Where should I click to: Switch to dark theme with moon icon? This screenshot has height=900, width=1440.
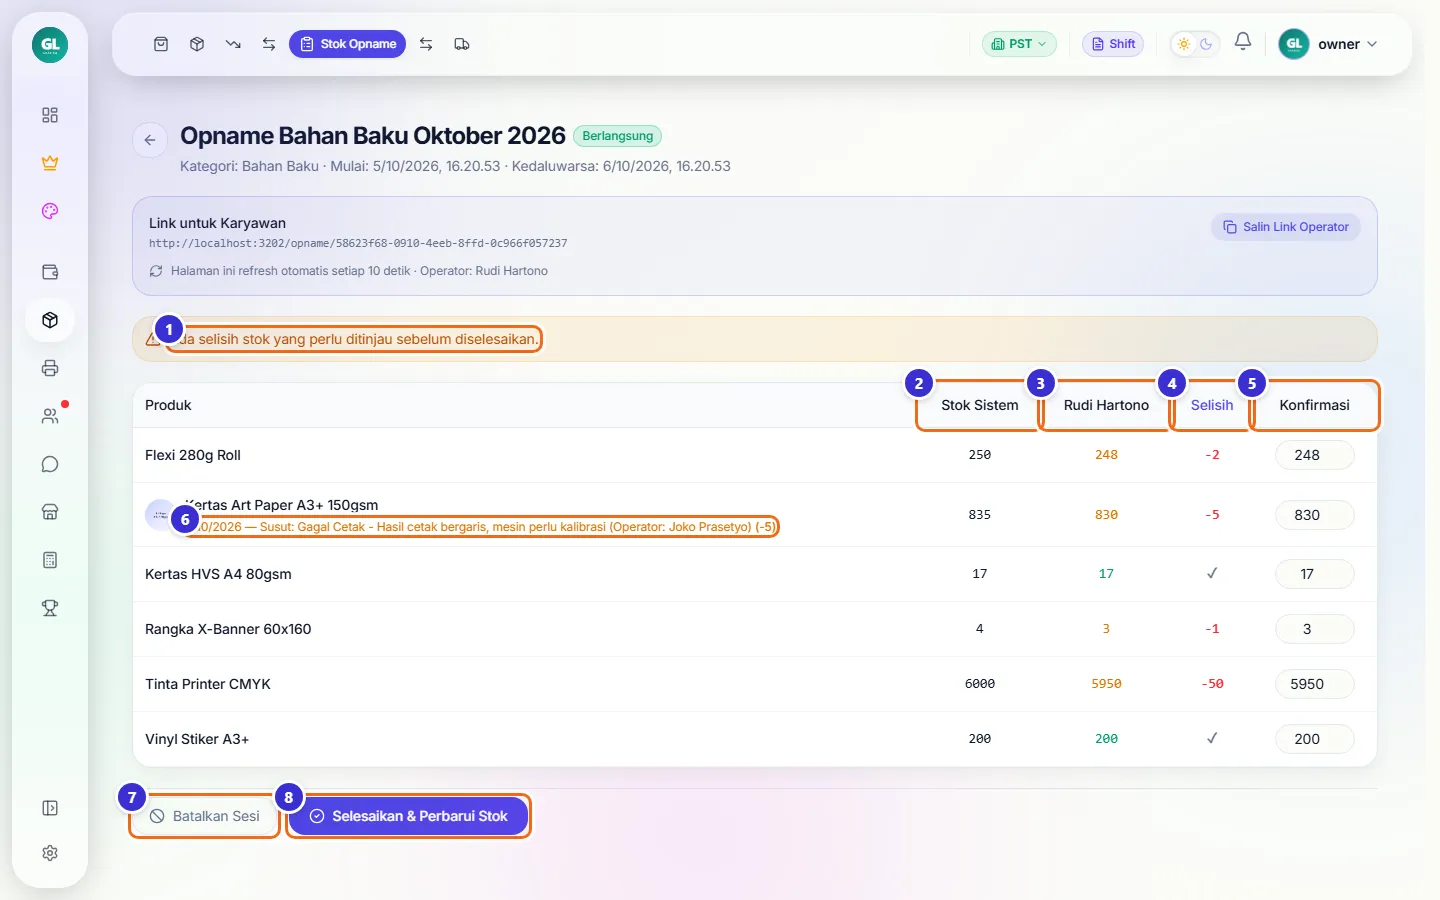click(x=1206, y=44)
